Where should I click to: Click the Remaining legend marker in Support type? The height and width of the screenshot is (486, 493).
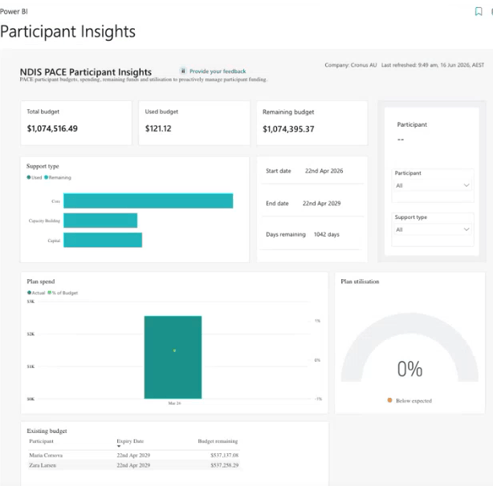46,177
